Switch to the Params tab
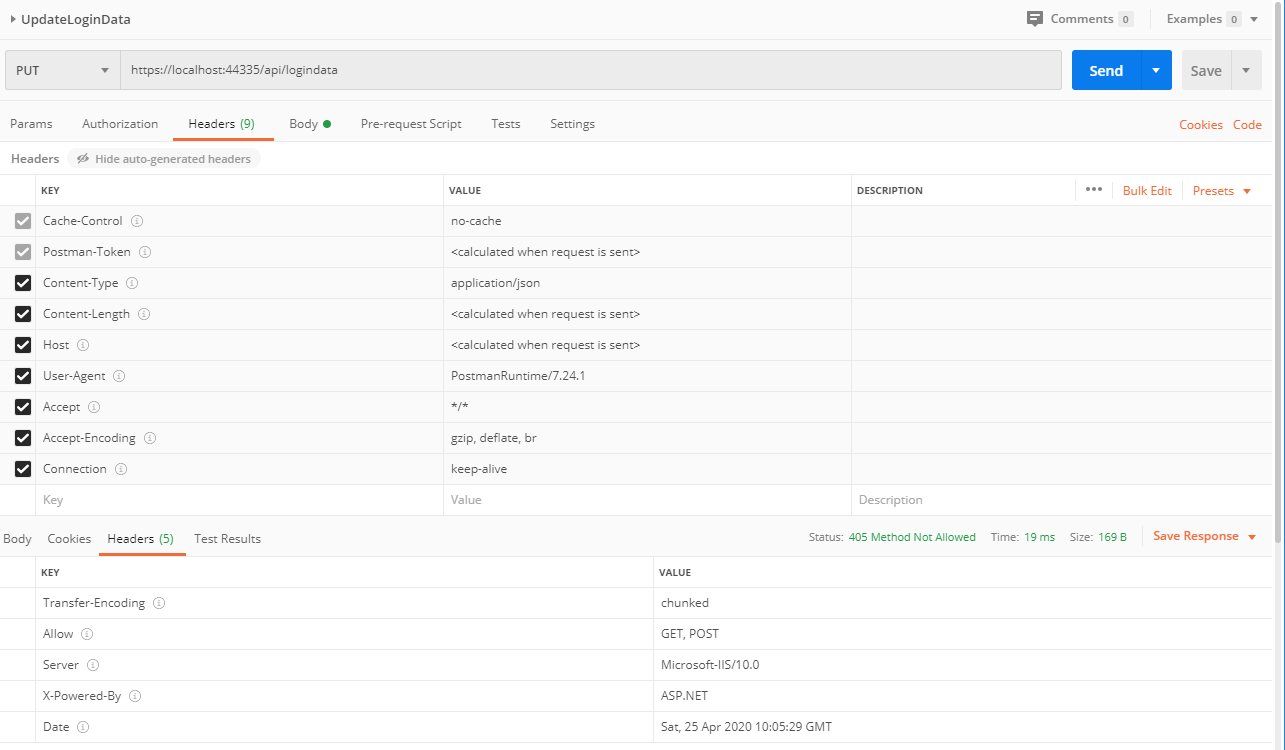Screen dimensions: 1285x750 tap(31, 124)
